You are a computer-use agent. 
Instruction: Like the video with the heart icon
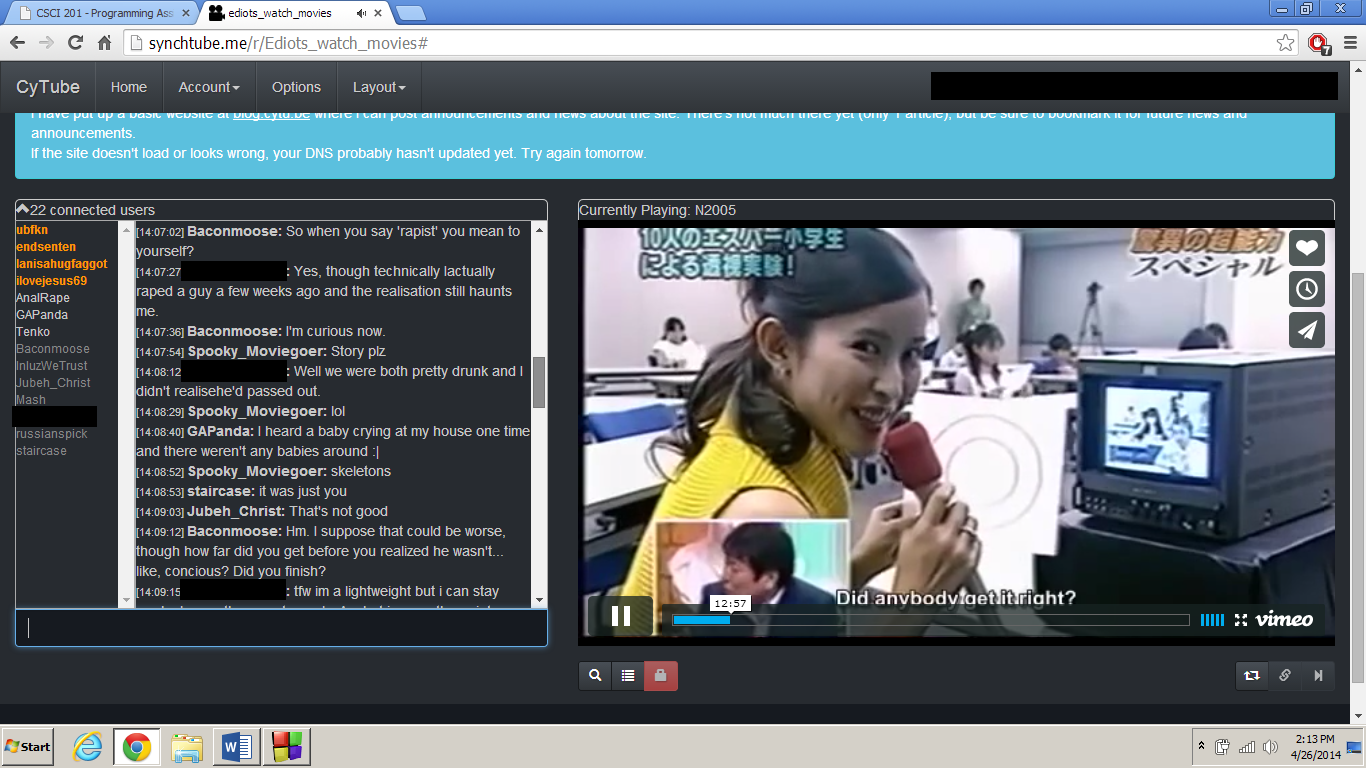click(1307, 248)
